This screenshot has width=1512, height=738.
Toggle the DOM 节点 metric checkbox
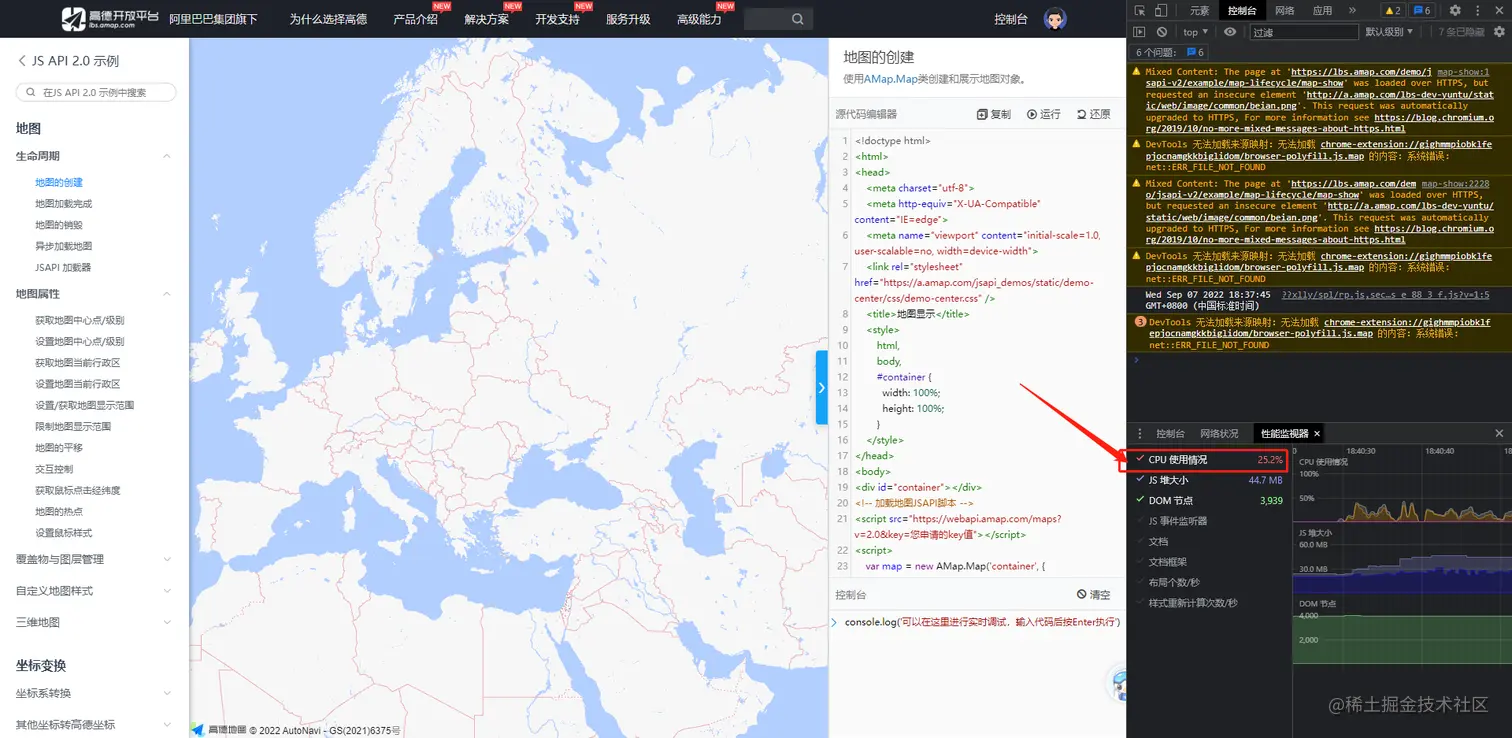coord(1140,500)
